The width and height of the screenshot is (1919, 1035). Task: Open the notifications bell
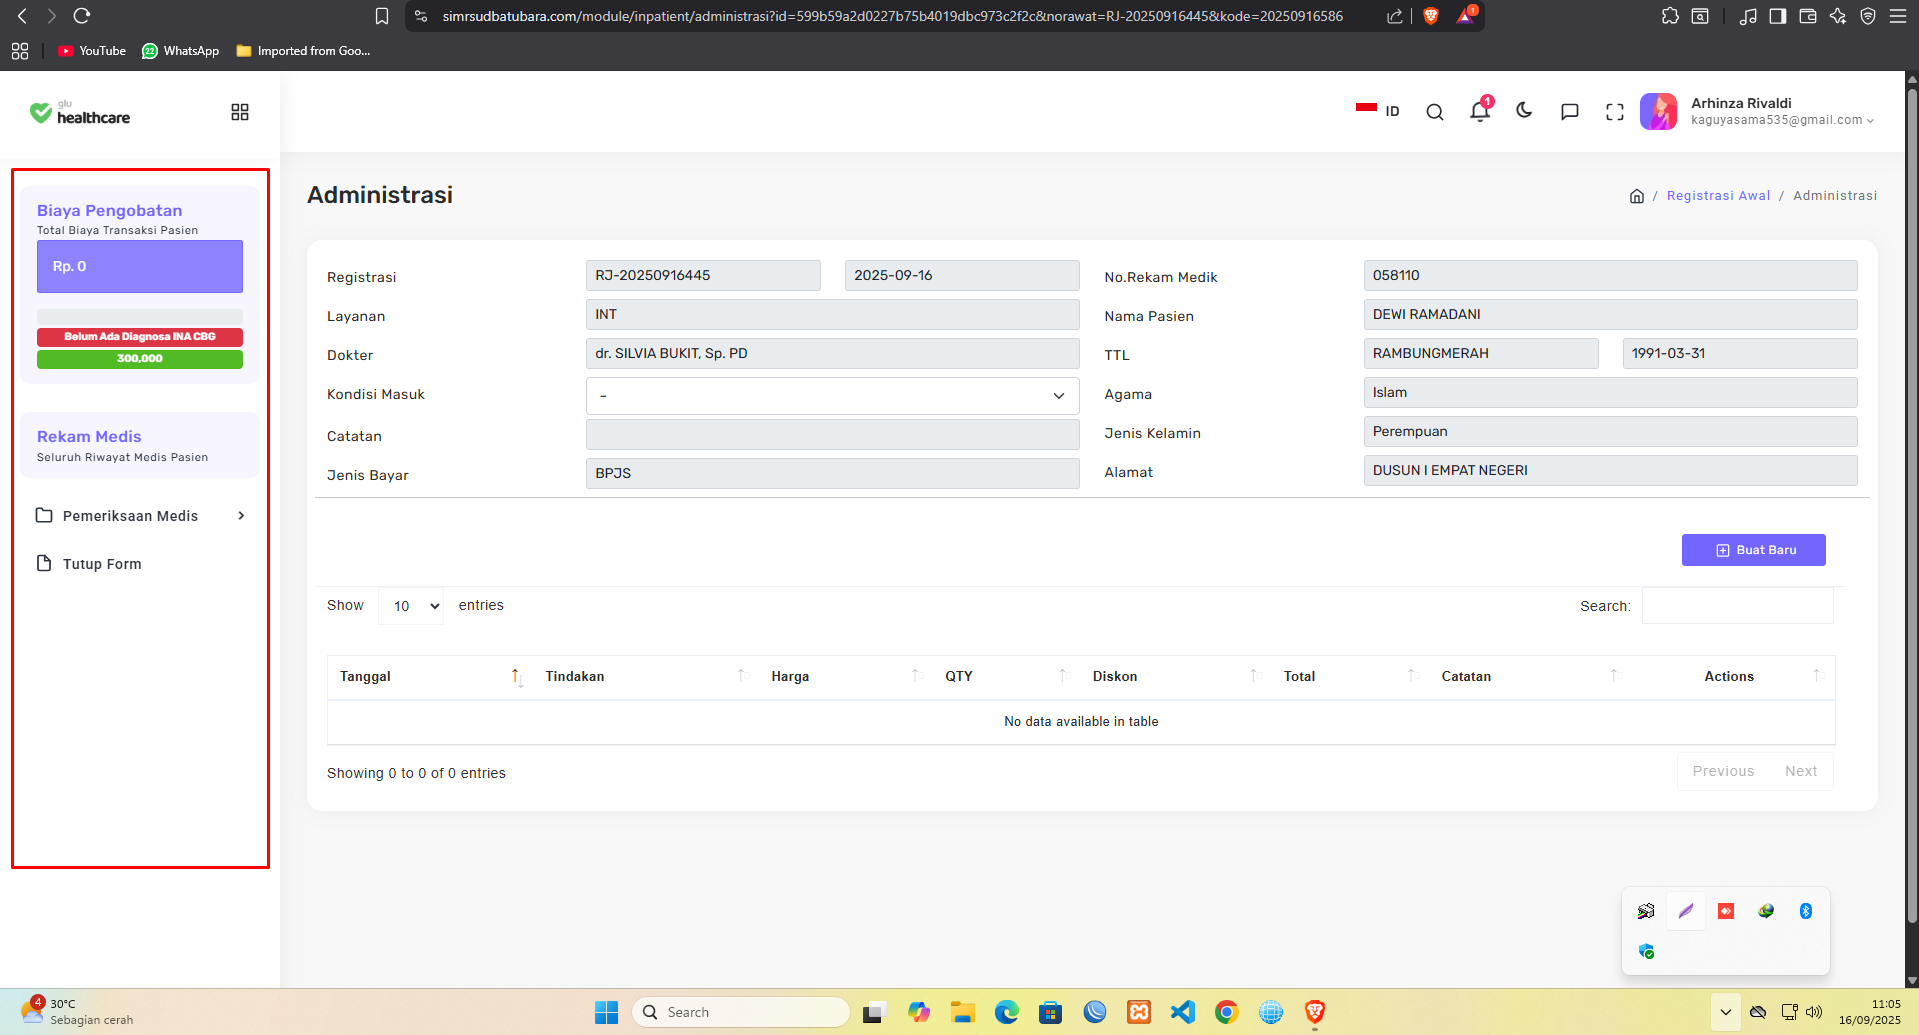tap(1480, 111)
